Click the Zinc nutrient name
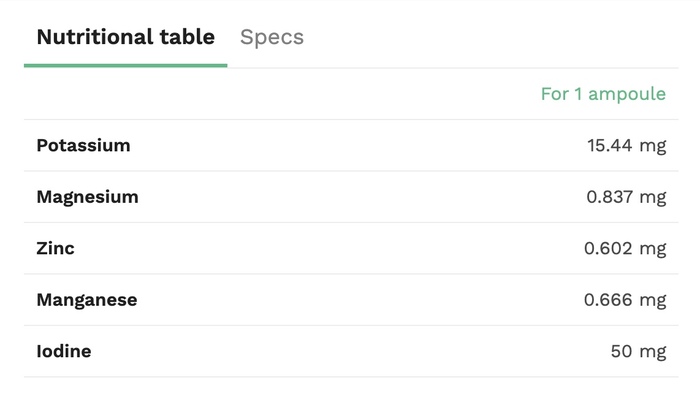 coord(55,248)
